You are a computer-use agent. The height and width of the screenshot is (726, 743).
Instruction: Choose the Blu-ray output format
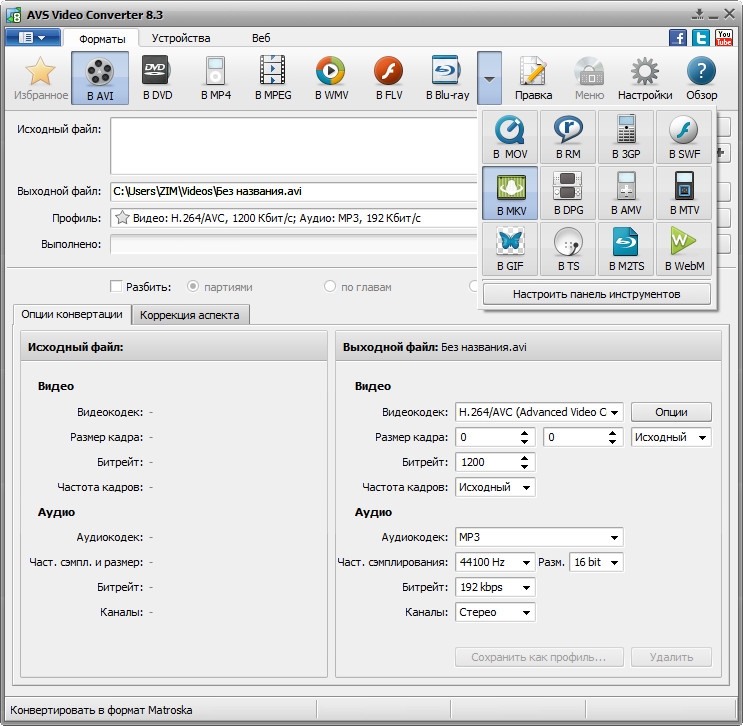click(x=446, y=78)
